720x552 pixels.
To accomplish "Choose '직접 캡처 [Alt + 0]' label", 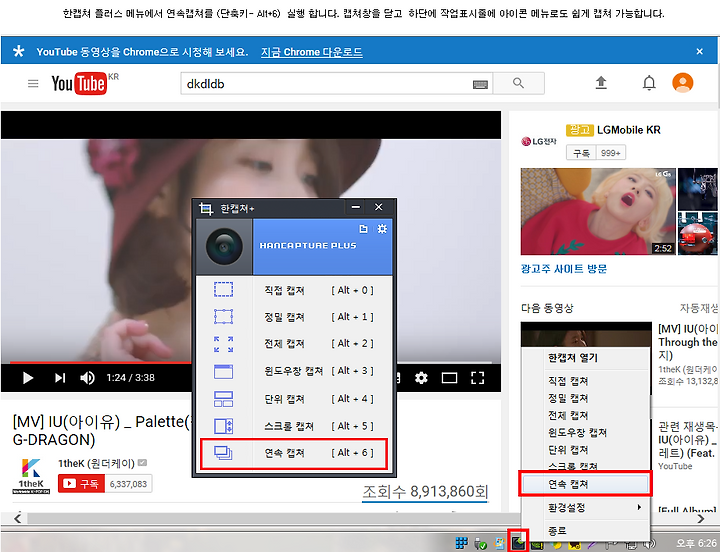I will [x=319, y=290].
